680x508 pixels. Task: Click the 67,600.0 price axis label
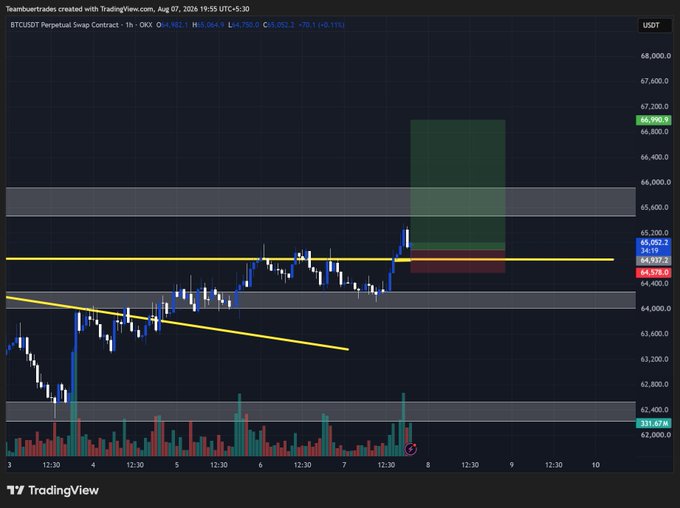pyautogui.click(x=655, y=81)
